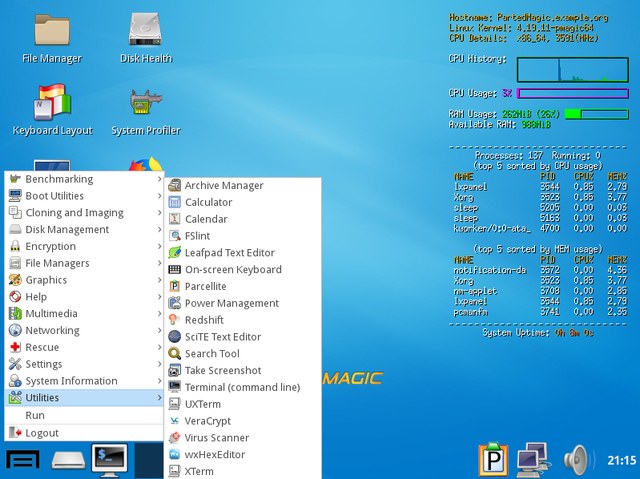
Task: Open the Keyboard Layout desktop icon
Action: [51, 110]
